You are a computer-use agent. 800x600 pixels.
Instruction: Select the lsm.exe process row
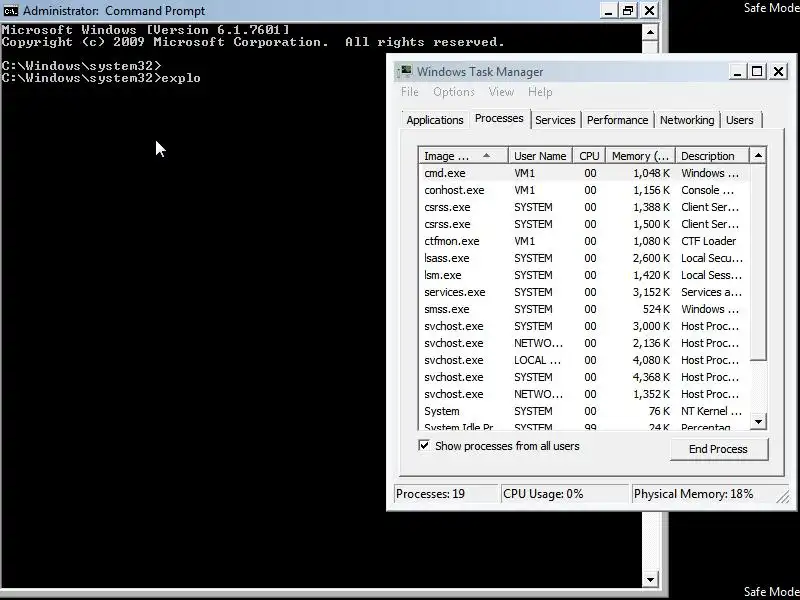[584, 275]
